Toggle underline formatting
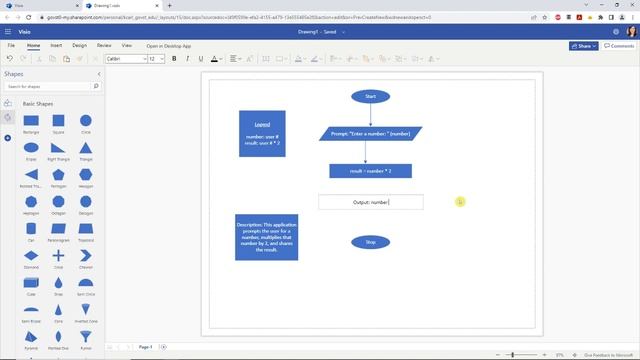Image resolution: width=640 pixels, height=360 pixels. coord(201,59)
